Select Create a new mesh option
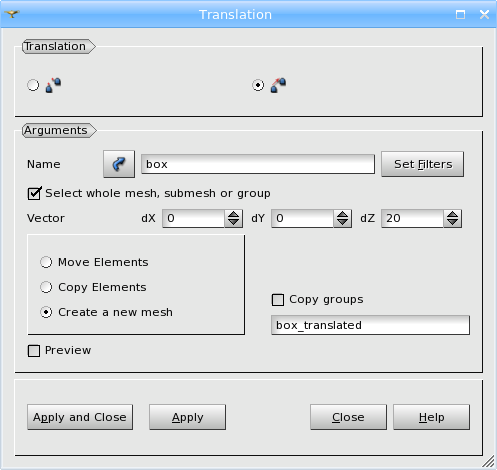Image resolution: width=497 pixels, height=470 pixels. tap(46, 312)
